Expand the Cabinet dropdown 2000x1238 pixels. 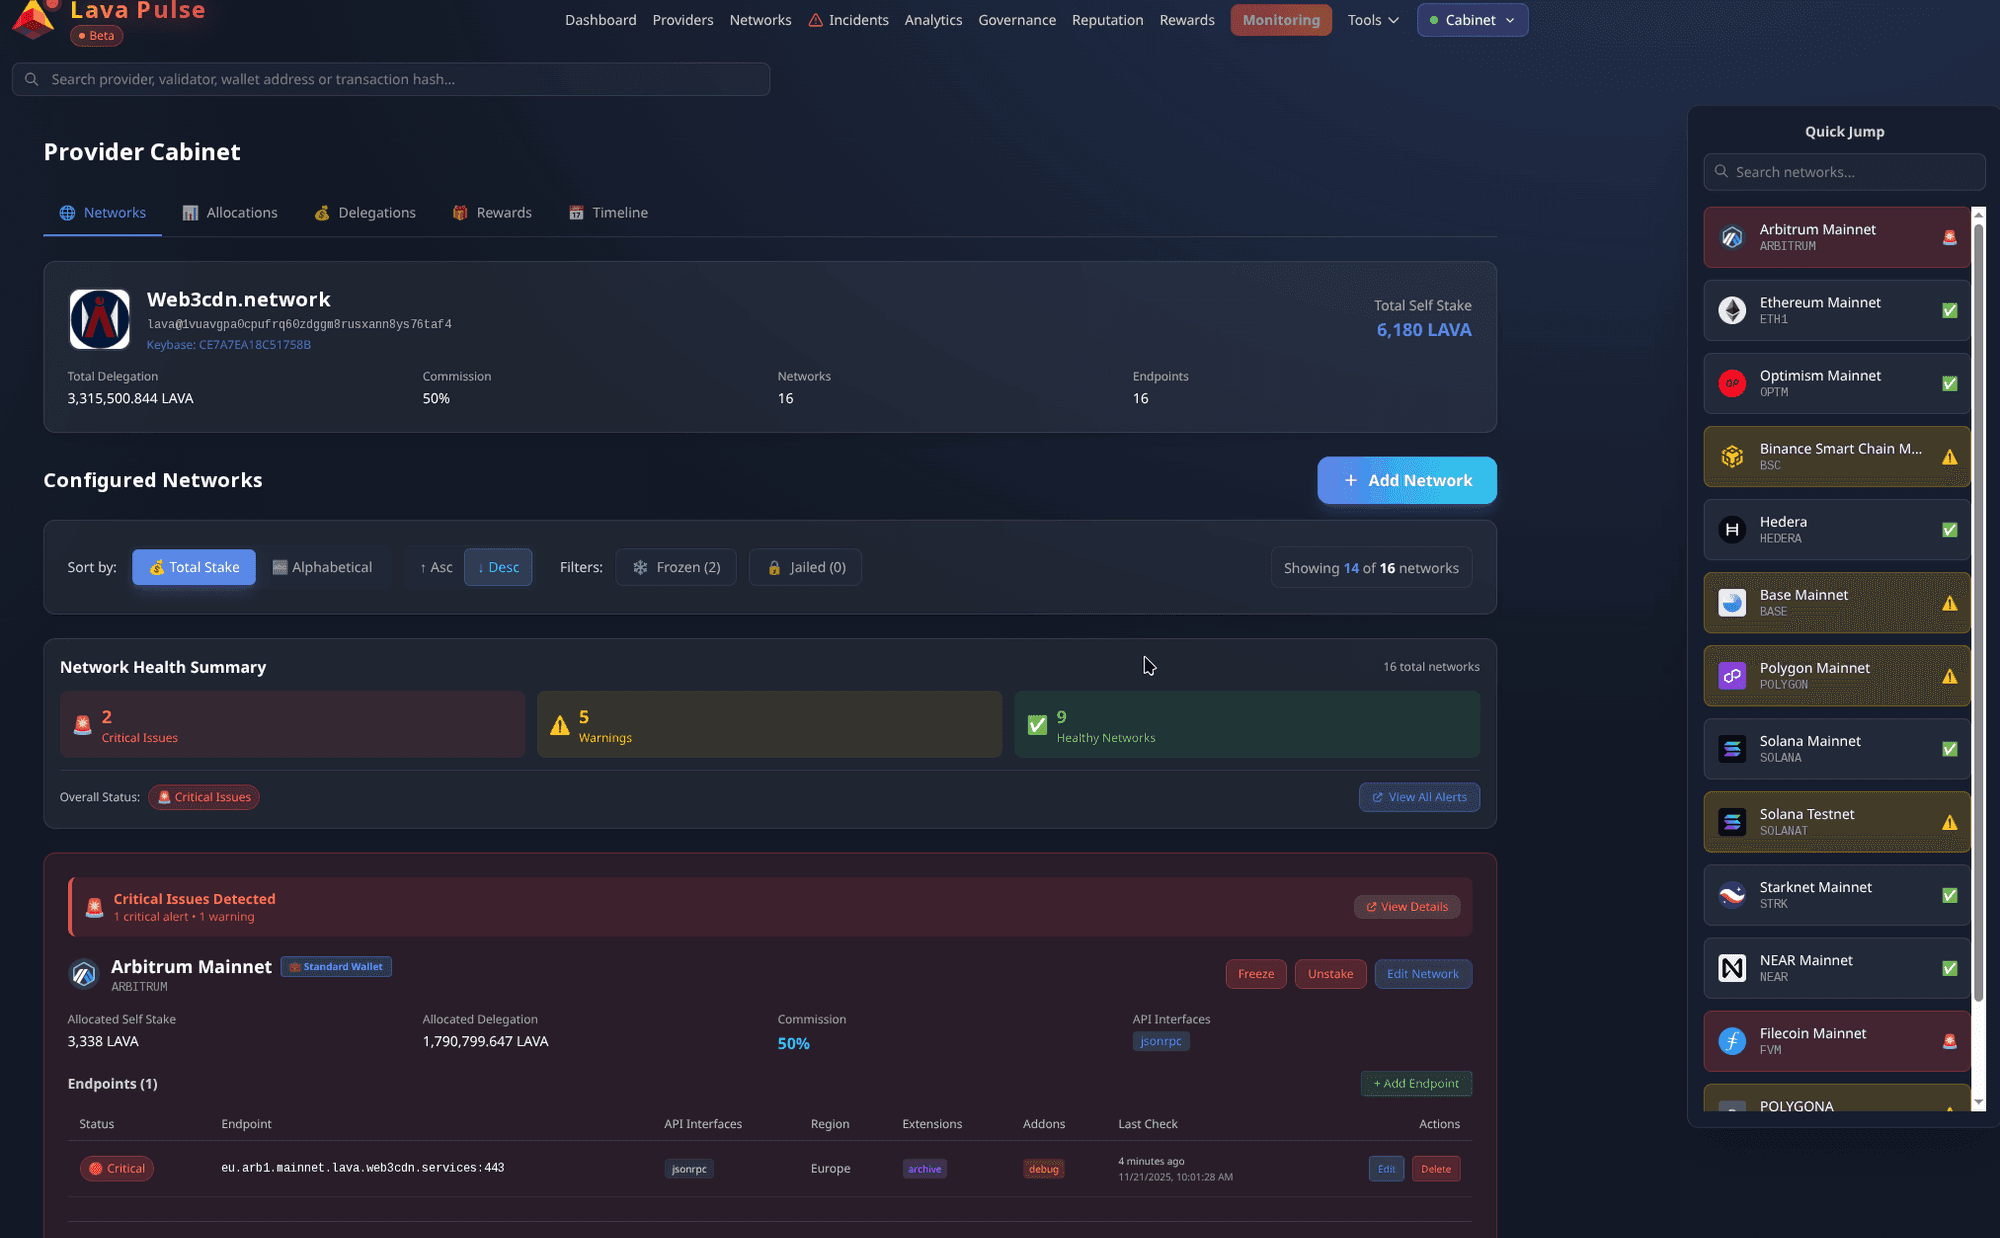tap(1472, 20)
